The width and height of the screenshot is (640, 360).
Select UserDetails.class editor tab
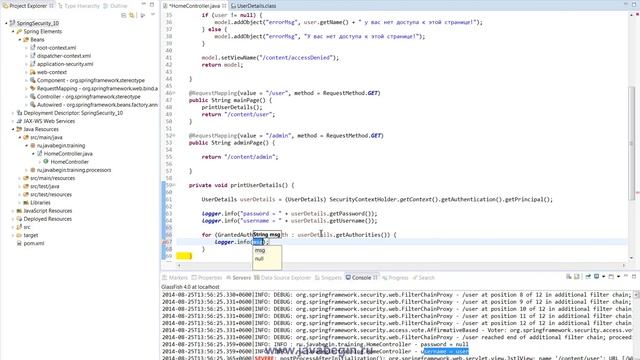253,6
